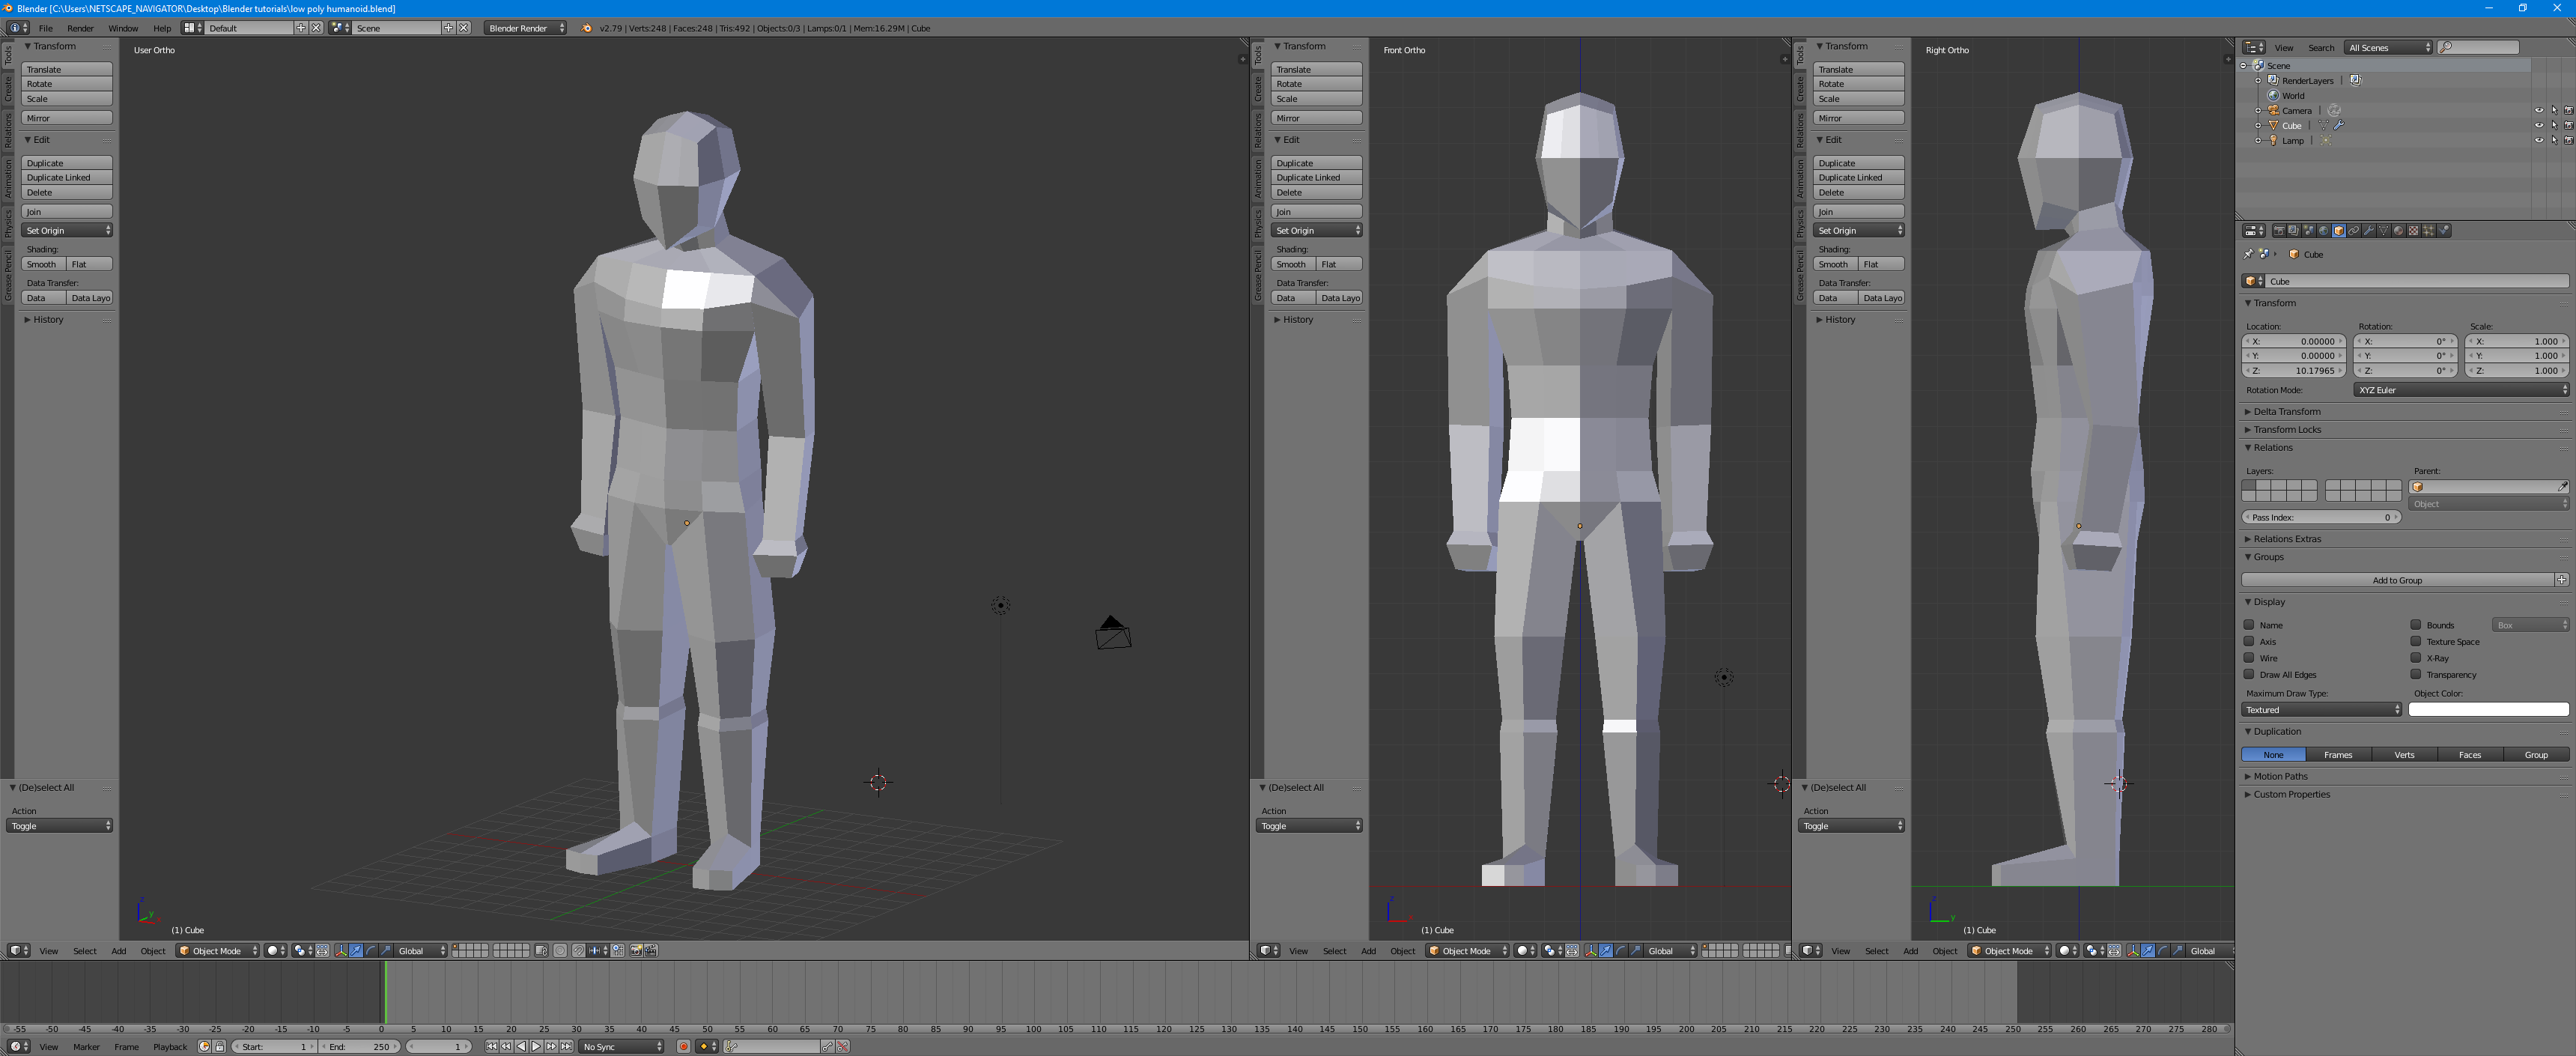2576x1056 pixels.
Task: Open the Particles properties tab
Action: [2428, 231]
